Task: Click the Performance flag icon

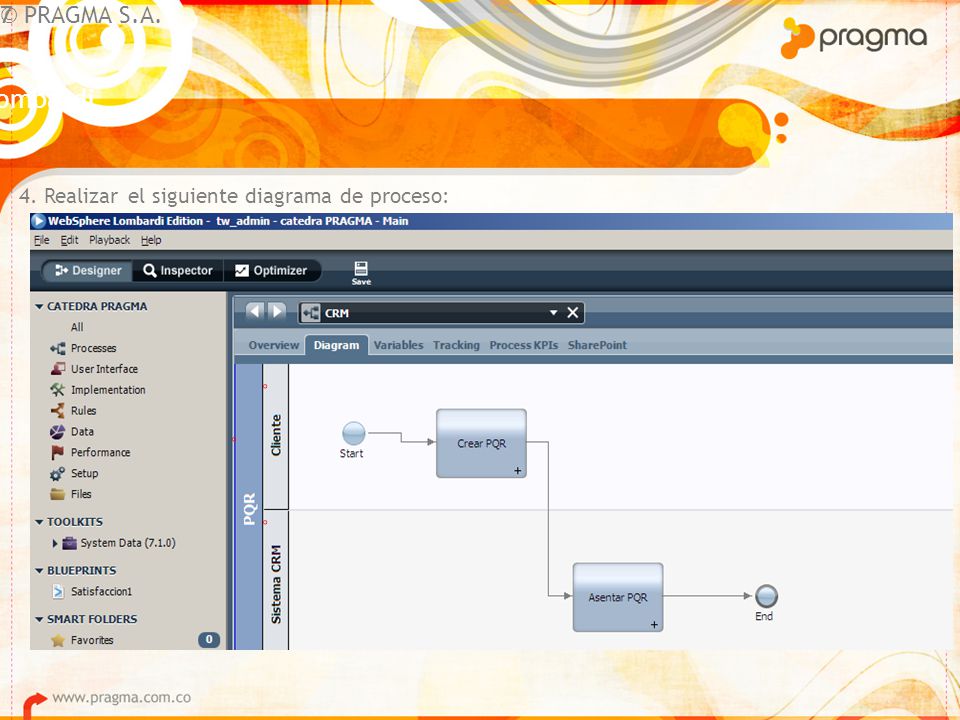Action: [x=58, y=452]
